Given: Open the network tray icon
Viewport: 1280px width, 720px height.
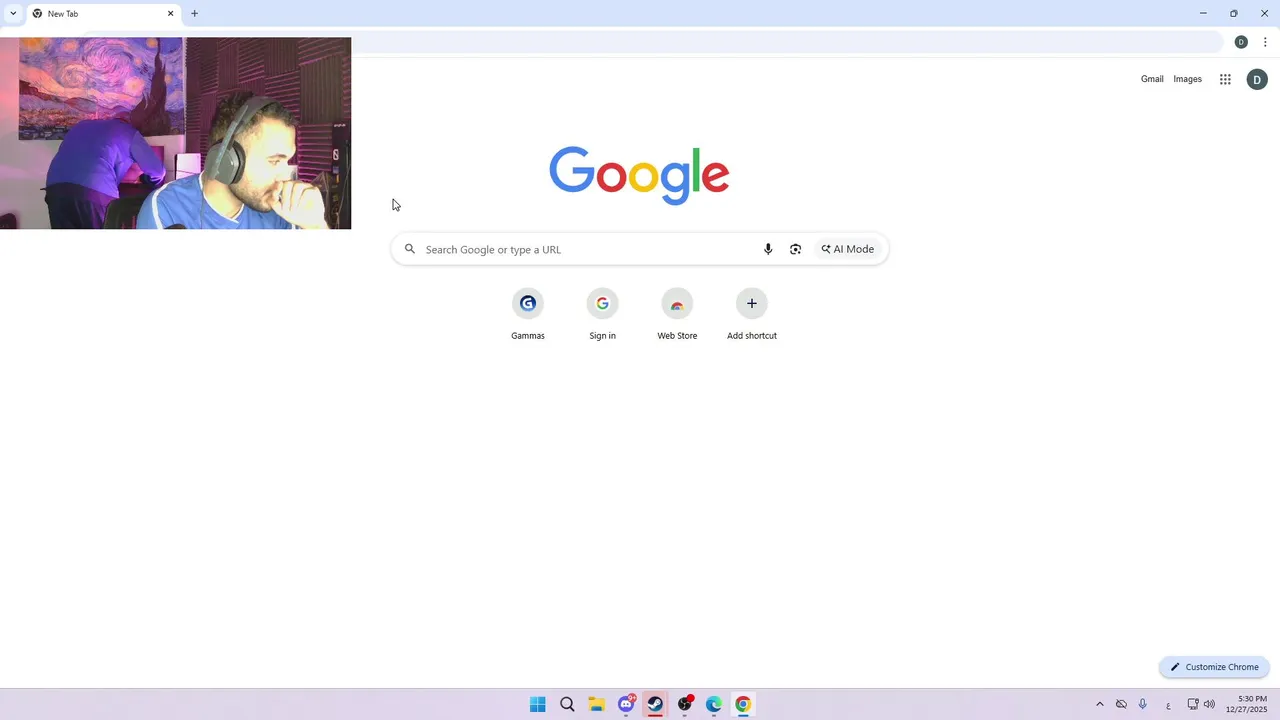Looking at the screenshot, I should [1193, 704].
